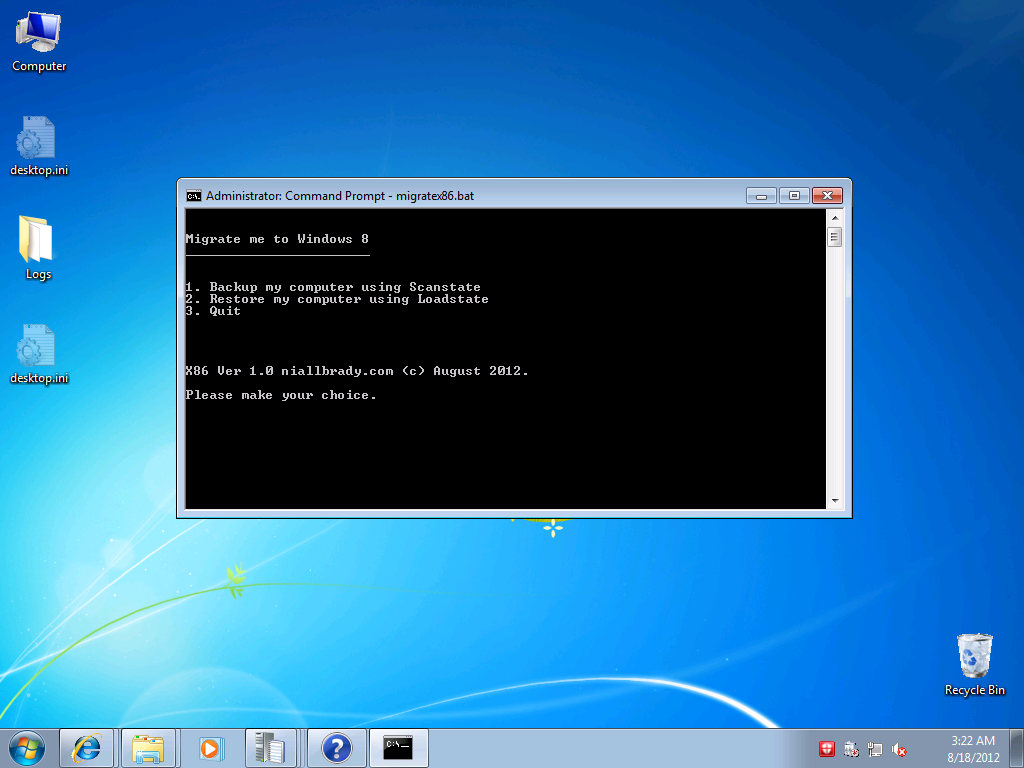
Task: Click the 'X86 Ver 1.0 niallbrady.com' line
Action: [357, 371]
